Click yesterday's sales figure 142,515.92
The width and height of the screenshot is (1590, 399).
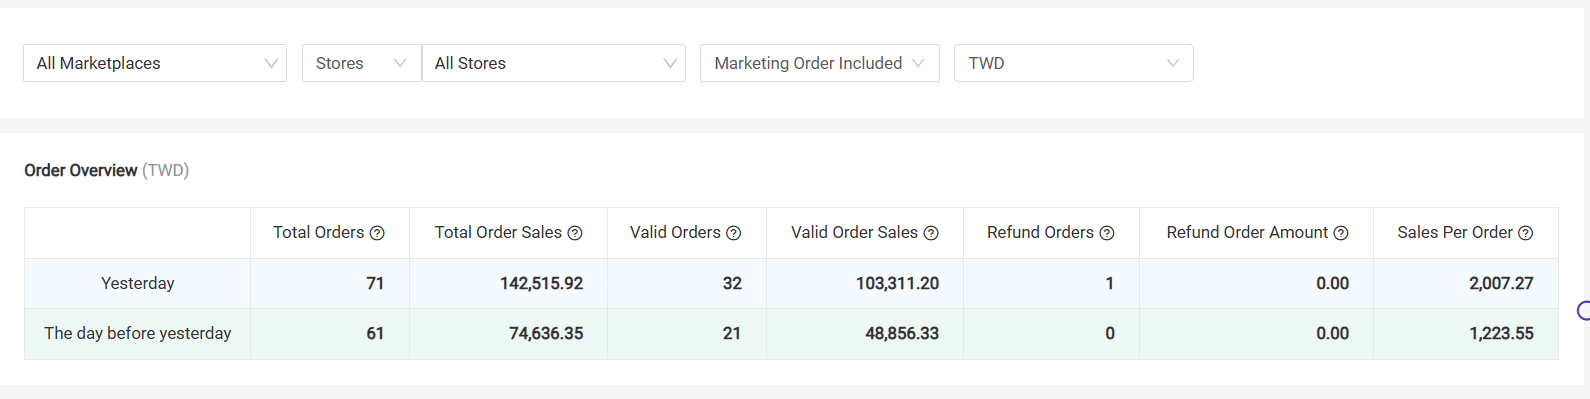pyautogui.click(x=541, y=283)
